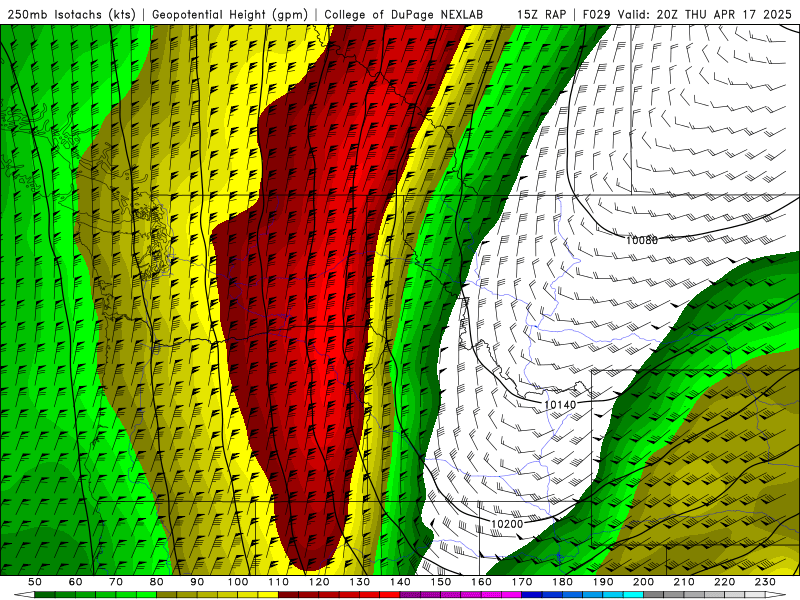Click the legend value 100

pos(238,582)
